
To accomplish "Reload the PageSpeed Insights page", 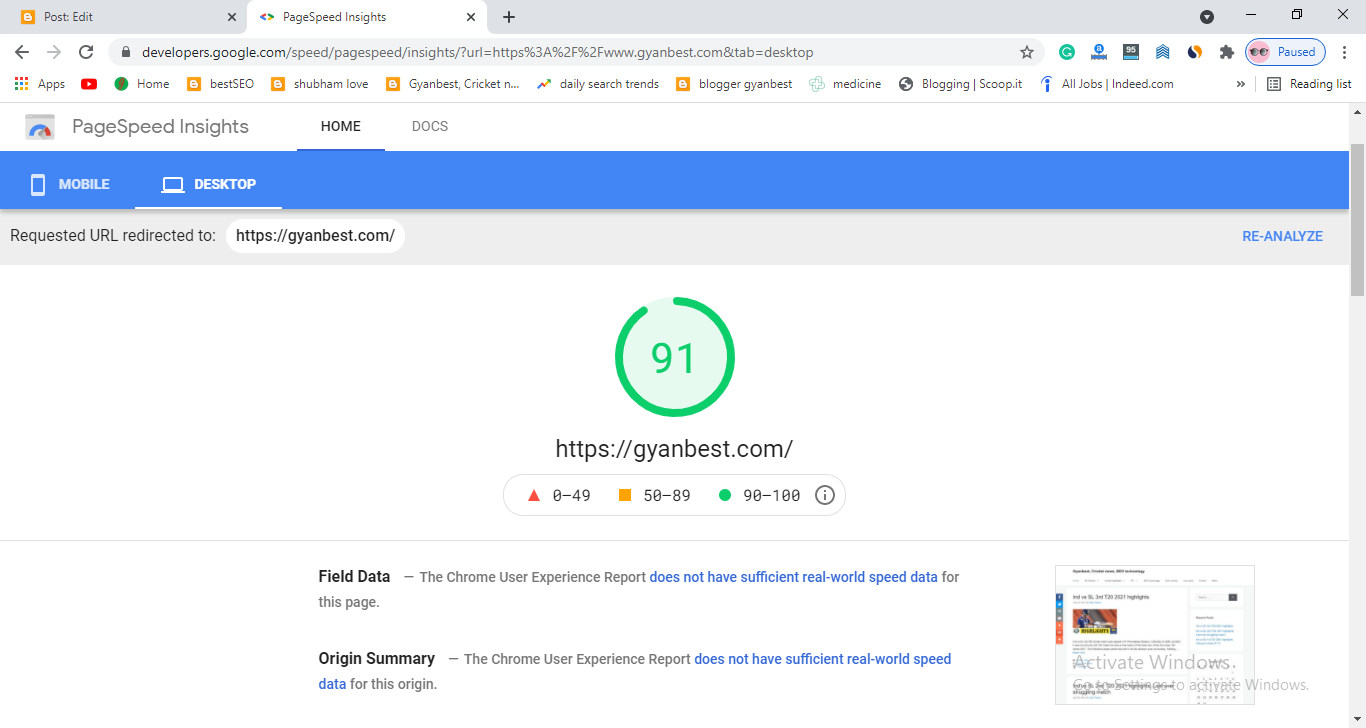I will coord(86,52).
